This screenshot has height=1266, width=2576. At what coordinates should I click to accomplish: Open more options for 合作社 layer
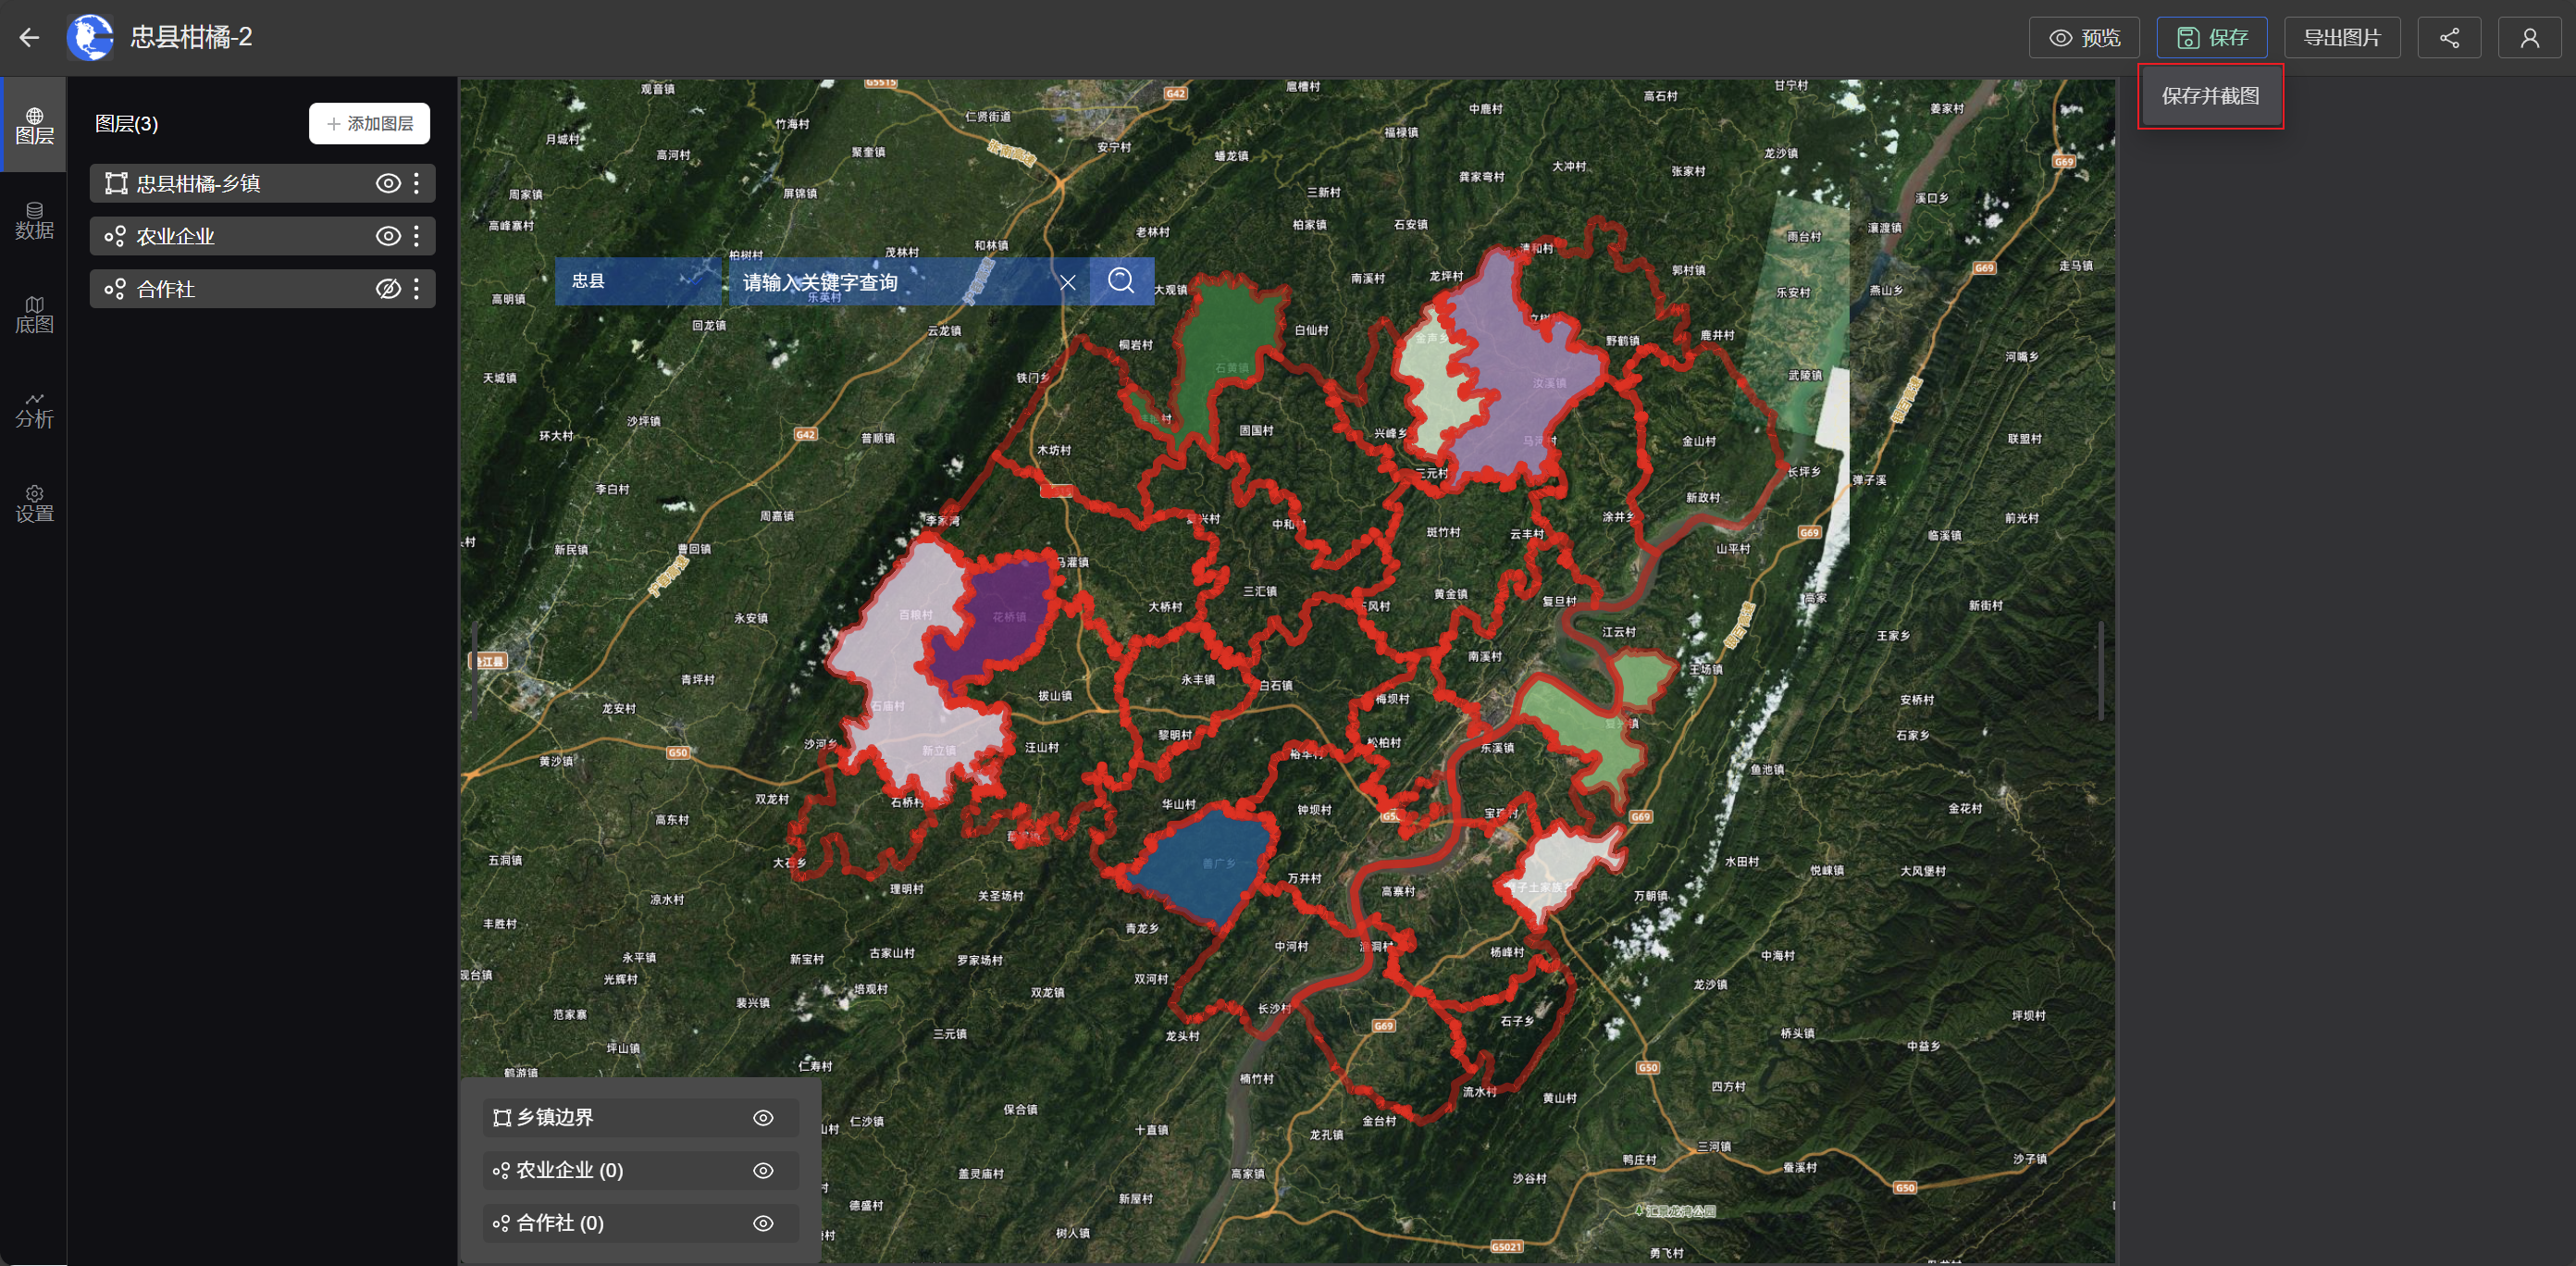point(417,289)
